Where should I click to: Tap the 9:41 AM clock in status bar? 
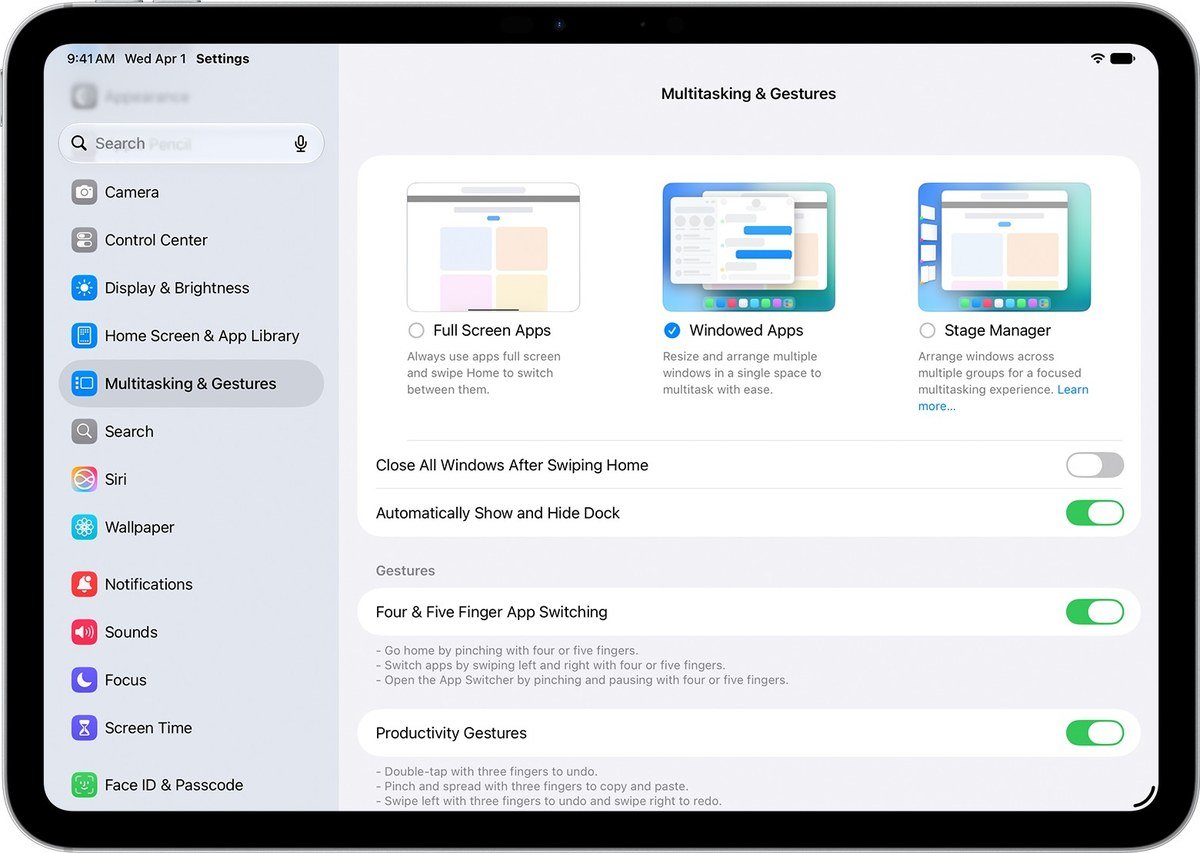(x=91, y=59)
